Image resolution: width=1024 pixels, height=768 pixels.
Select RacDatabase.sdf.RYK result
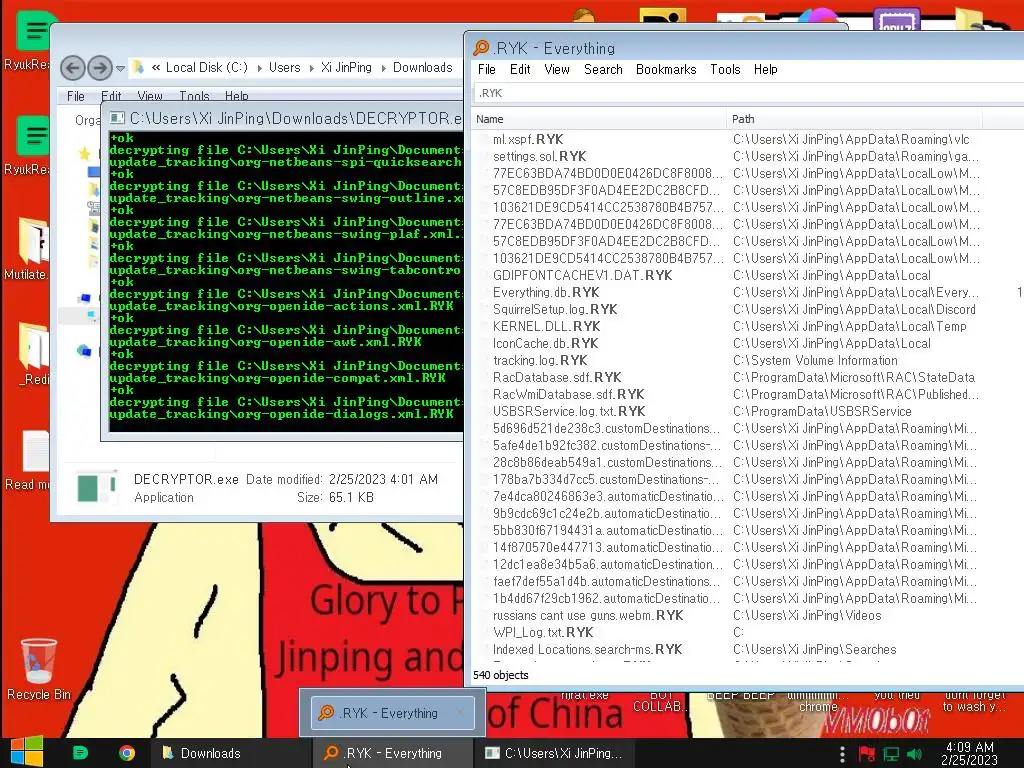[557, 377]
